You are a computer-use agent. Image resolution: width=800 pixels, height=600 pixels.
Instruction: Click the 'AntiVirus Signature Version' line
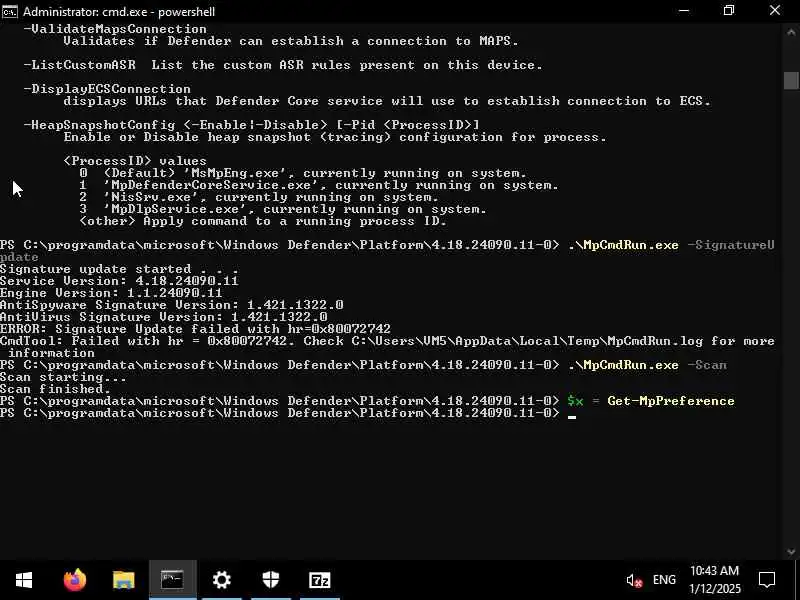[x=163, y=317]
